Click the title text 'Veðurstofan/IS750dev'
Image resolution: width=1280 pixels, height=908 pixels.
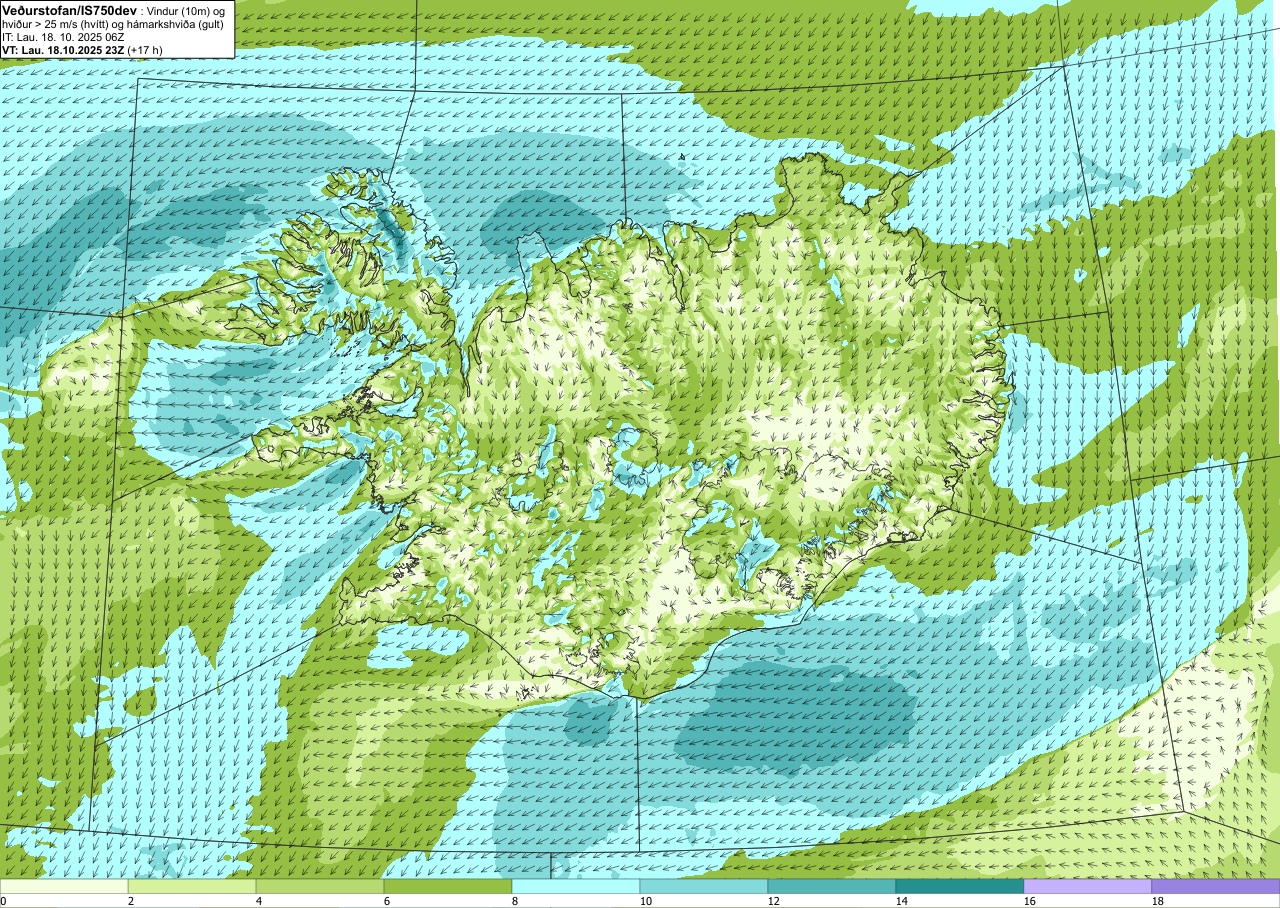click(x=70, y=9)
